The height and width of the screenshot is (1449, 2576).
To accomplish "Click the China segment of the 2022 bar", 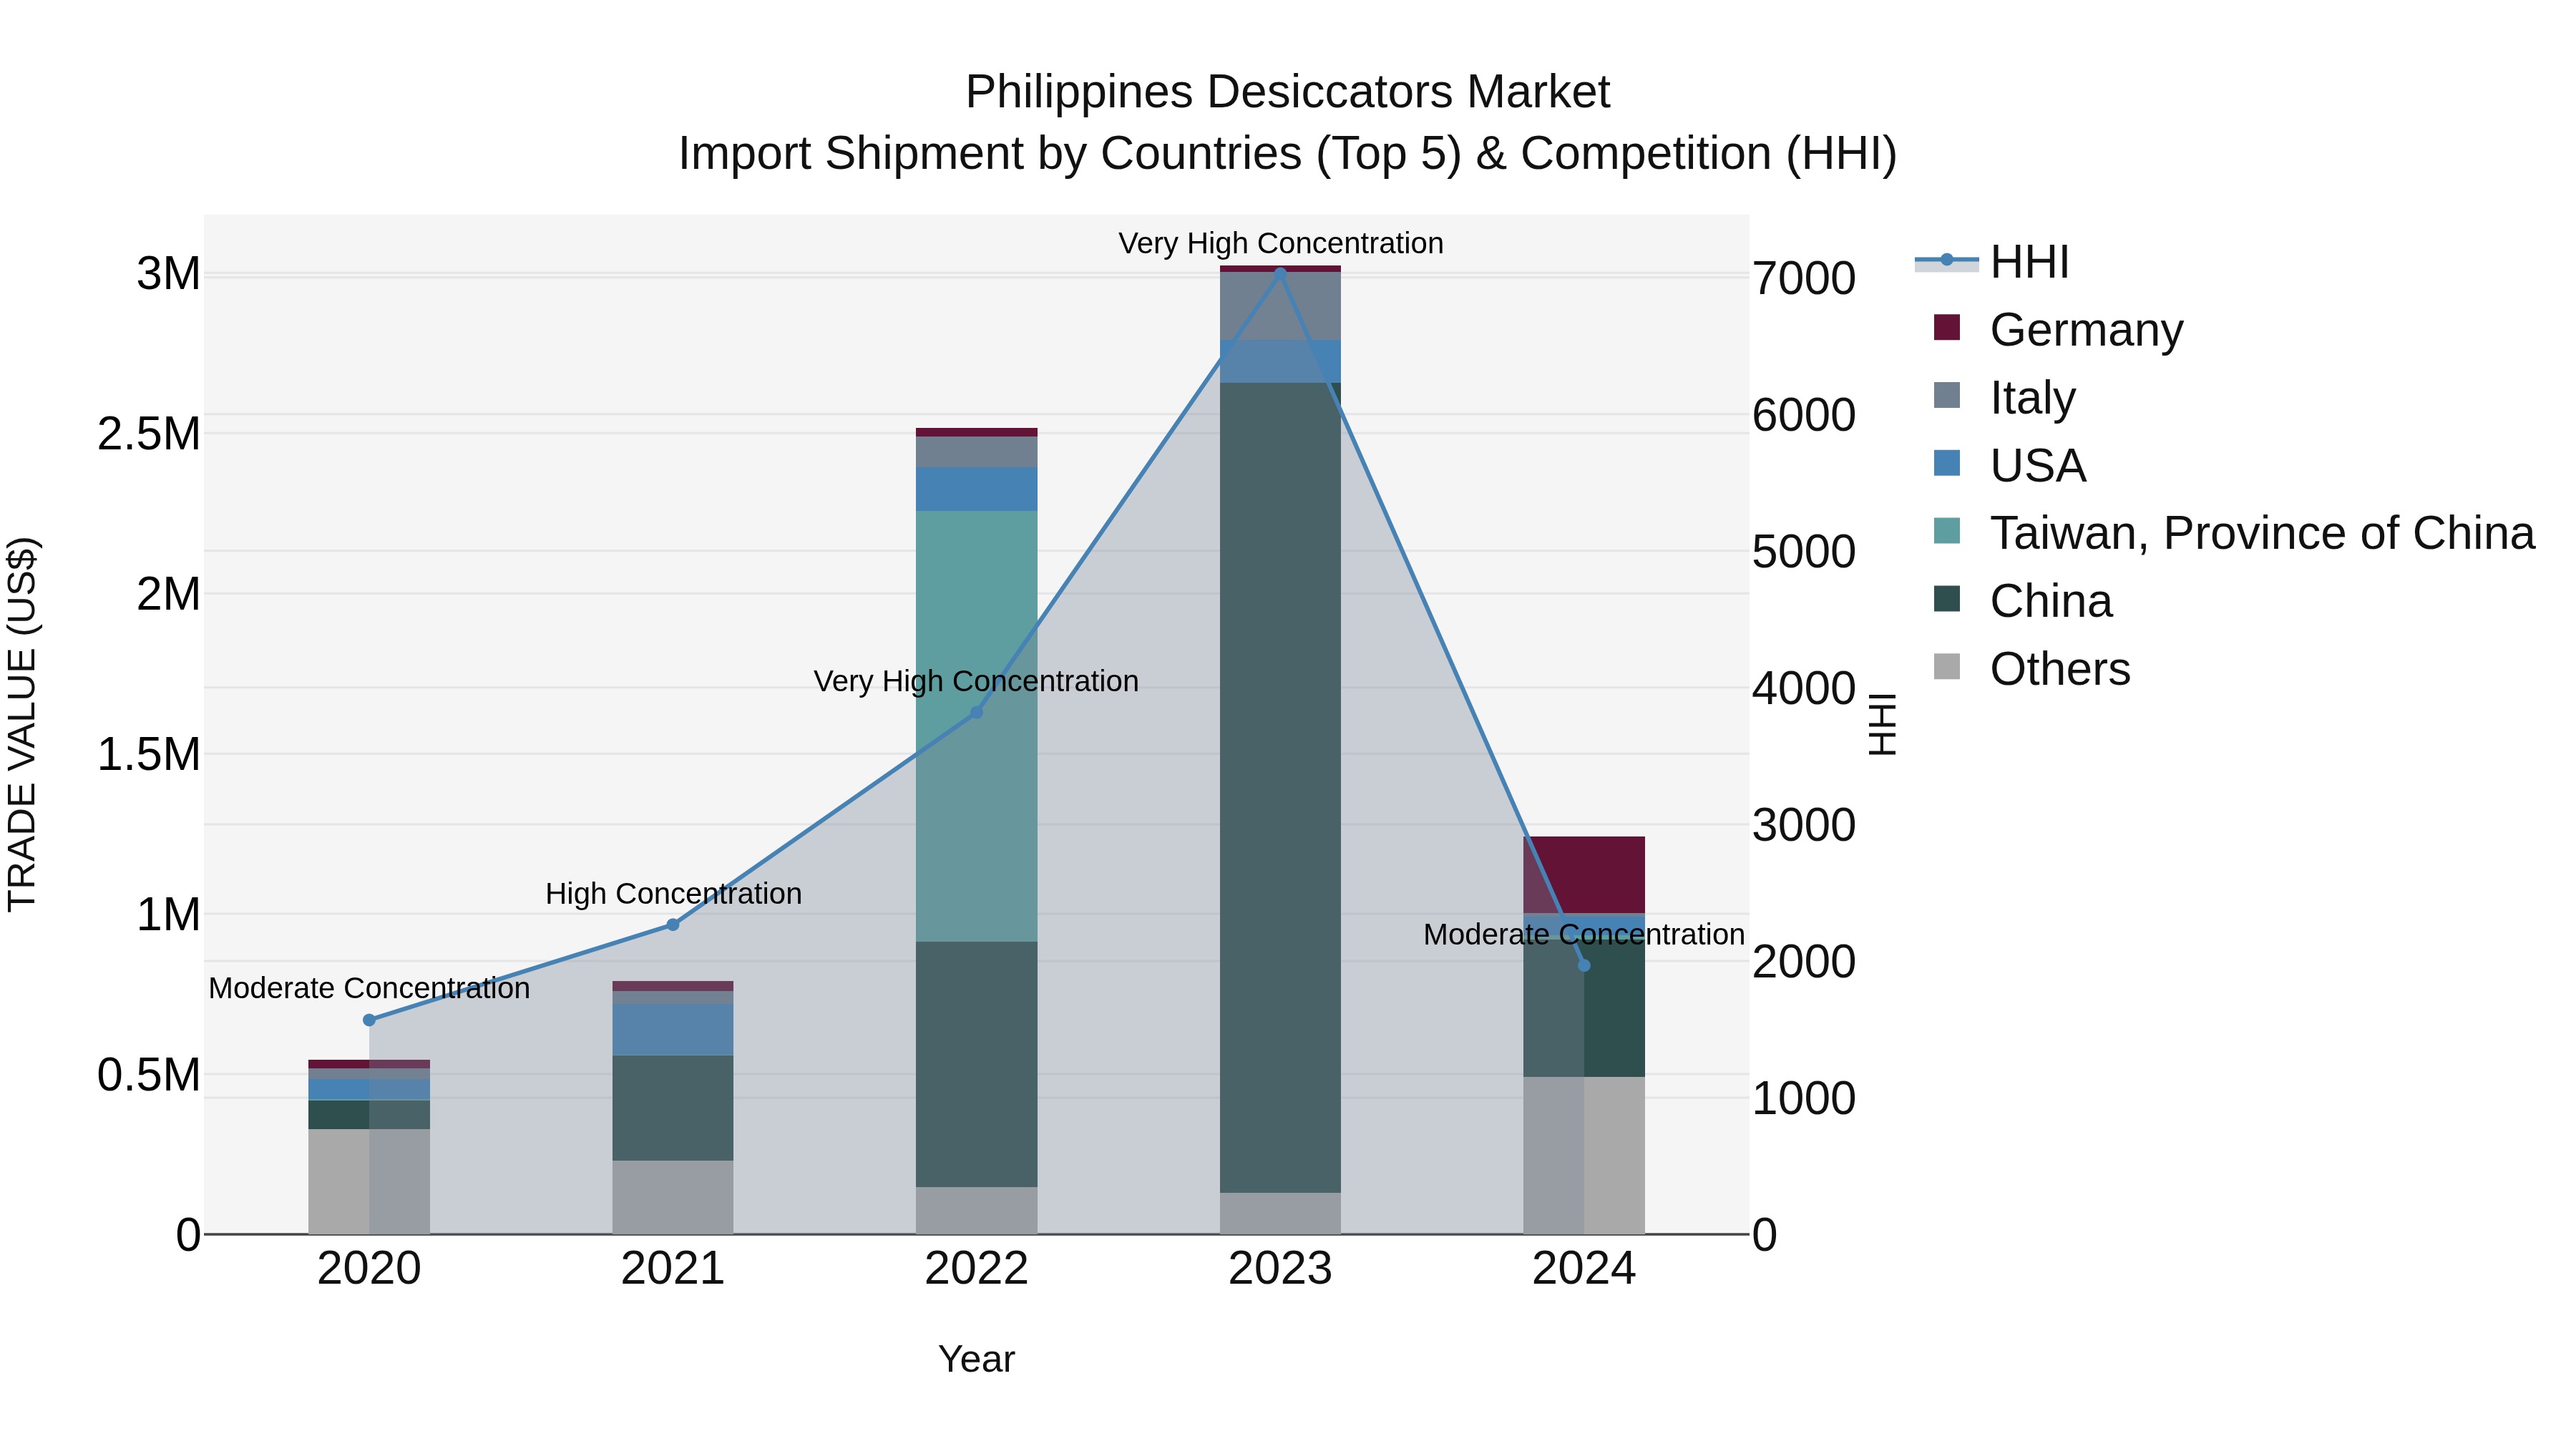I will (977, 1064).
